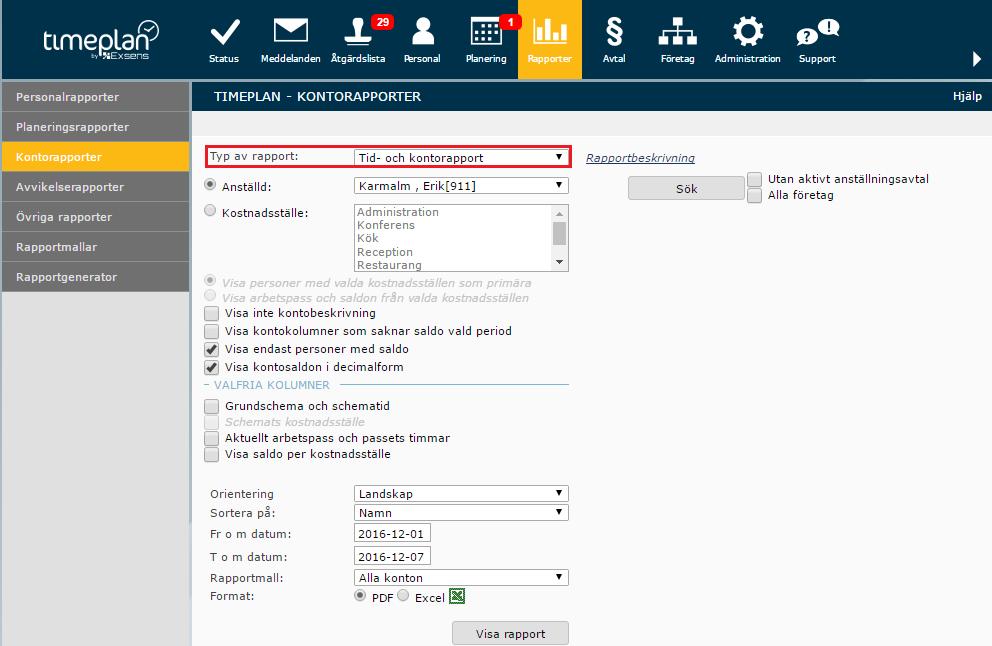Enable Aktuellt arbetspass och passets timmar
This screenshot has height=646, width=992.
[212, 438]
